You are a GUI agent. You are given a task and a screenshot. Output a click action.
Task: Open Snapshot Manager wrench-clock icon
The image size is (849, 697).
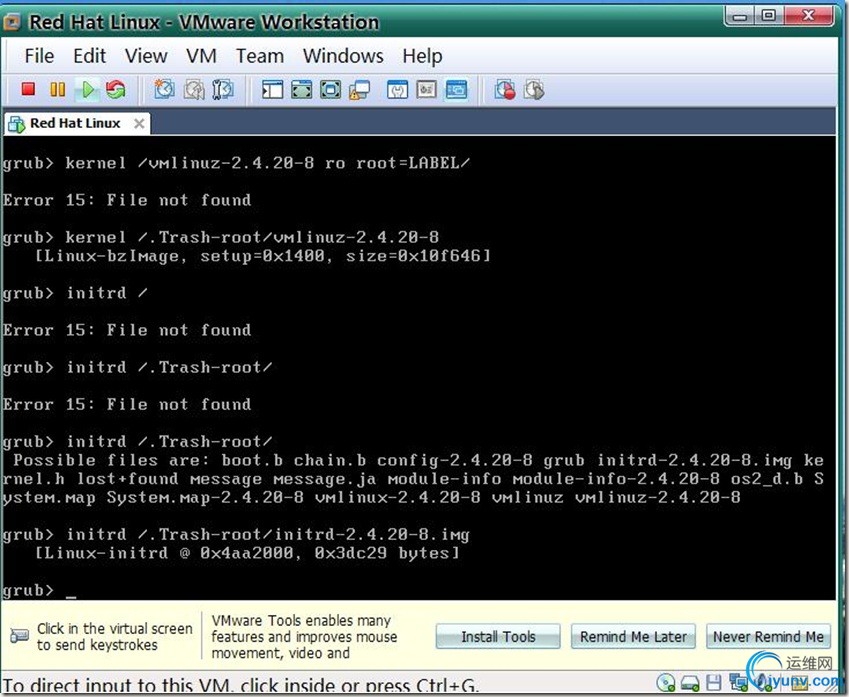(223, 89)
